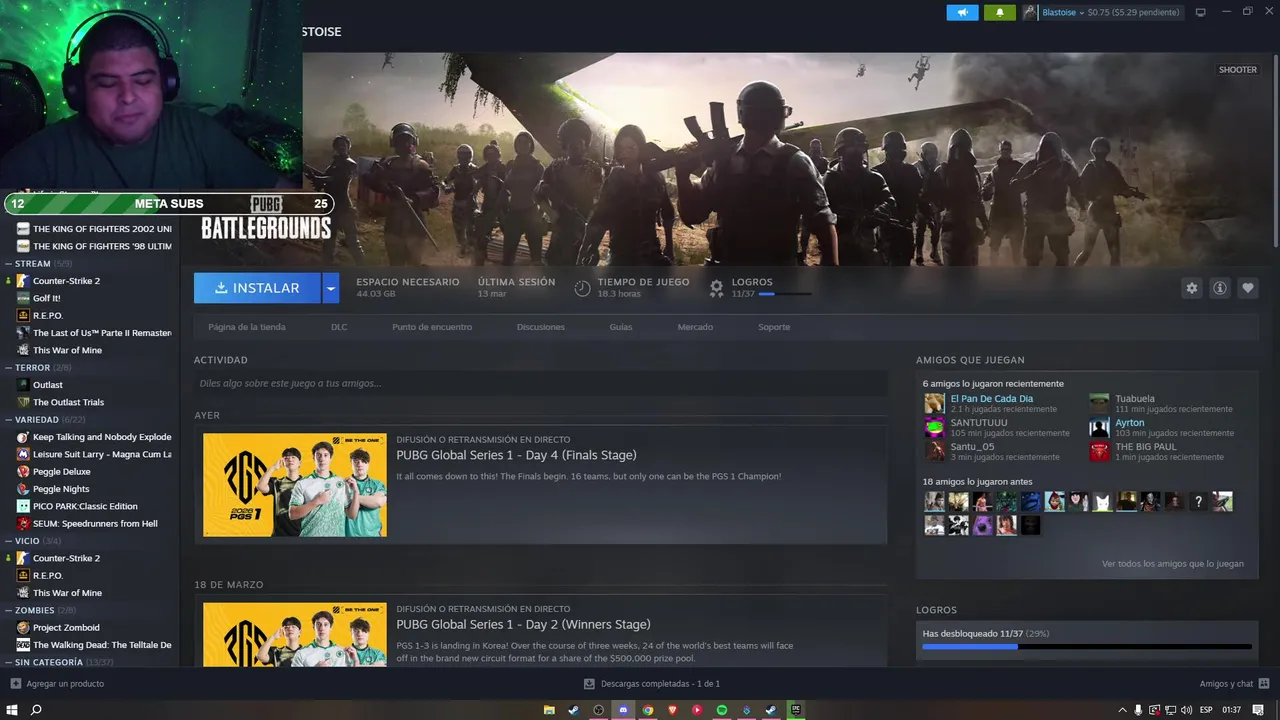This screenshot has height=720, width=1280.
Task: Open the DLC tab
Action: point(339,327)
